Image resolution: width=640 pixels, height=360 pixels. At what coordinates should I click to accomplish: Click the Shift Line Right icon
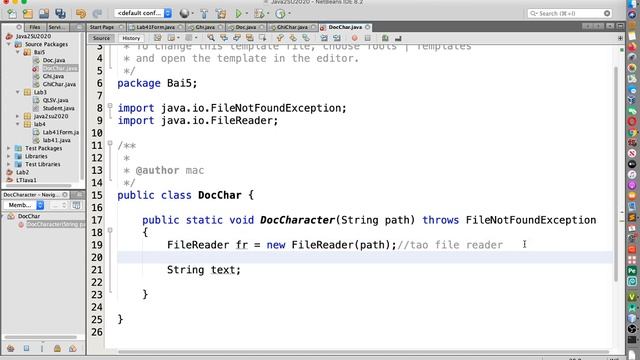pos(337,38)
